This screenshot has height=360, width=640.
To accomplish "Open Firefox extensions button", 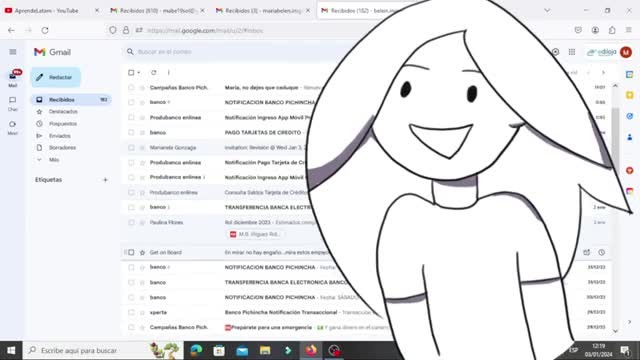I will 612,30.
